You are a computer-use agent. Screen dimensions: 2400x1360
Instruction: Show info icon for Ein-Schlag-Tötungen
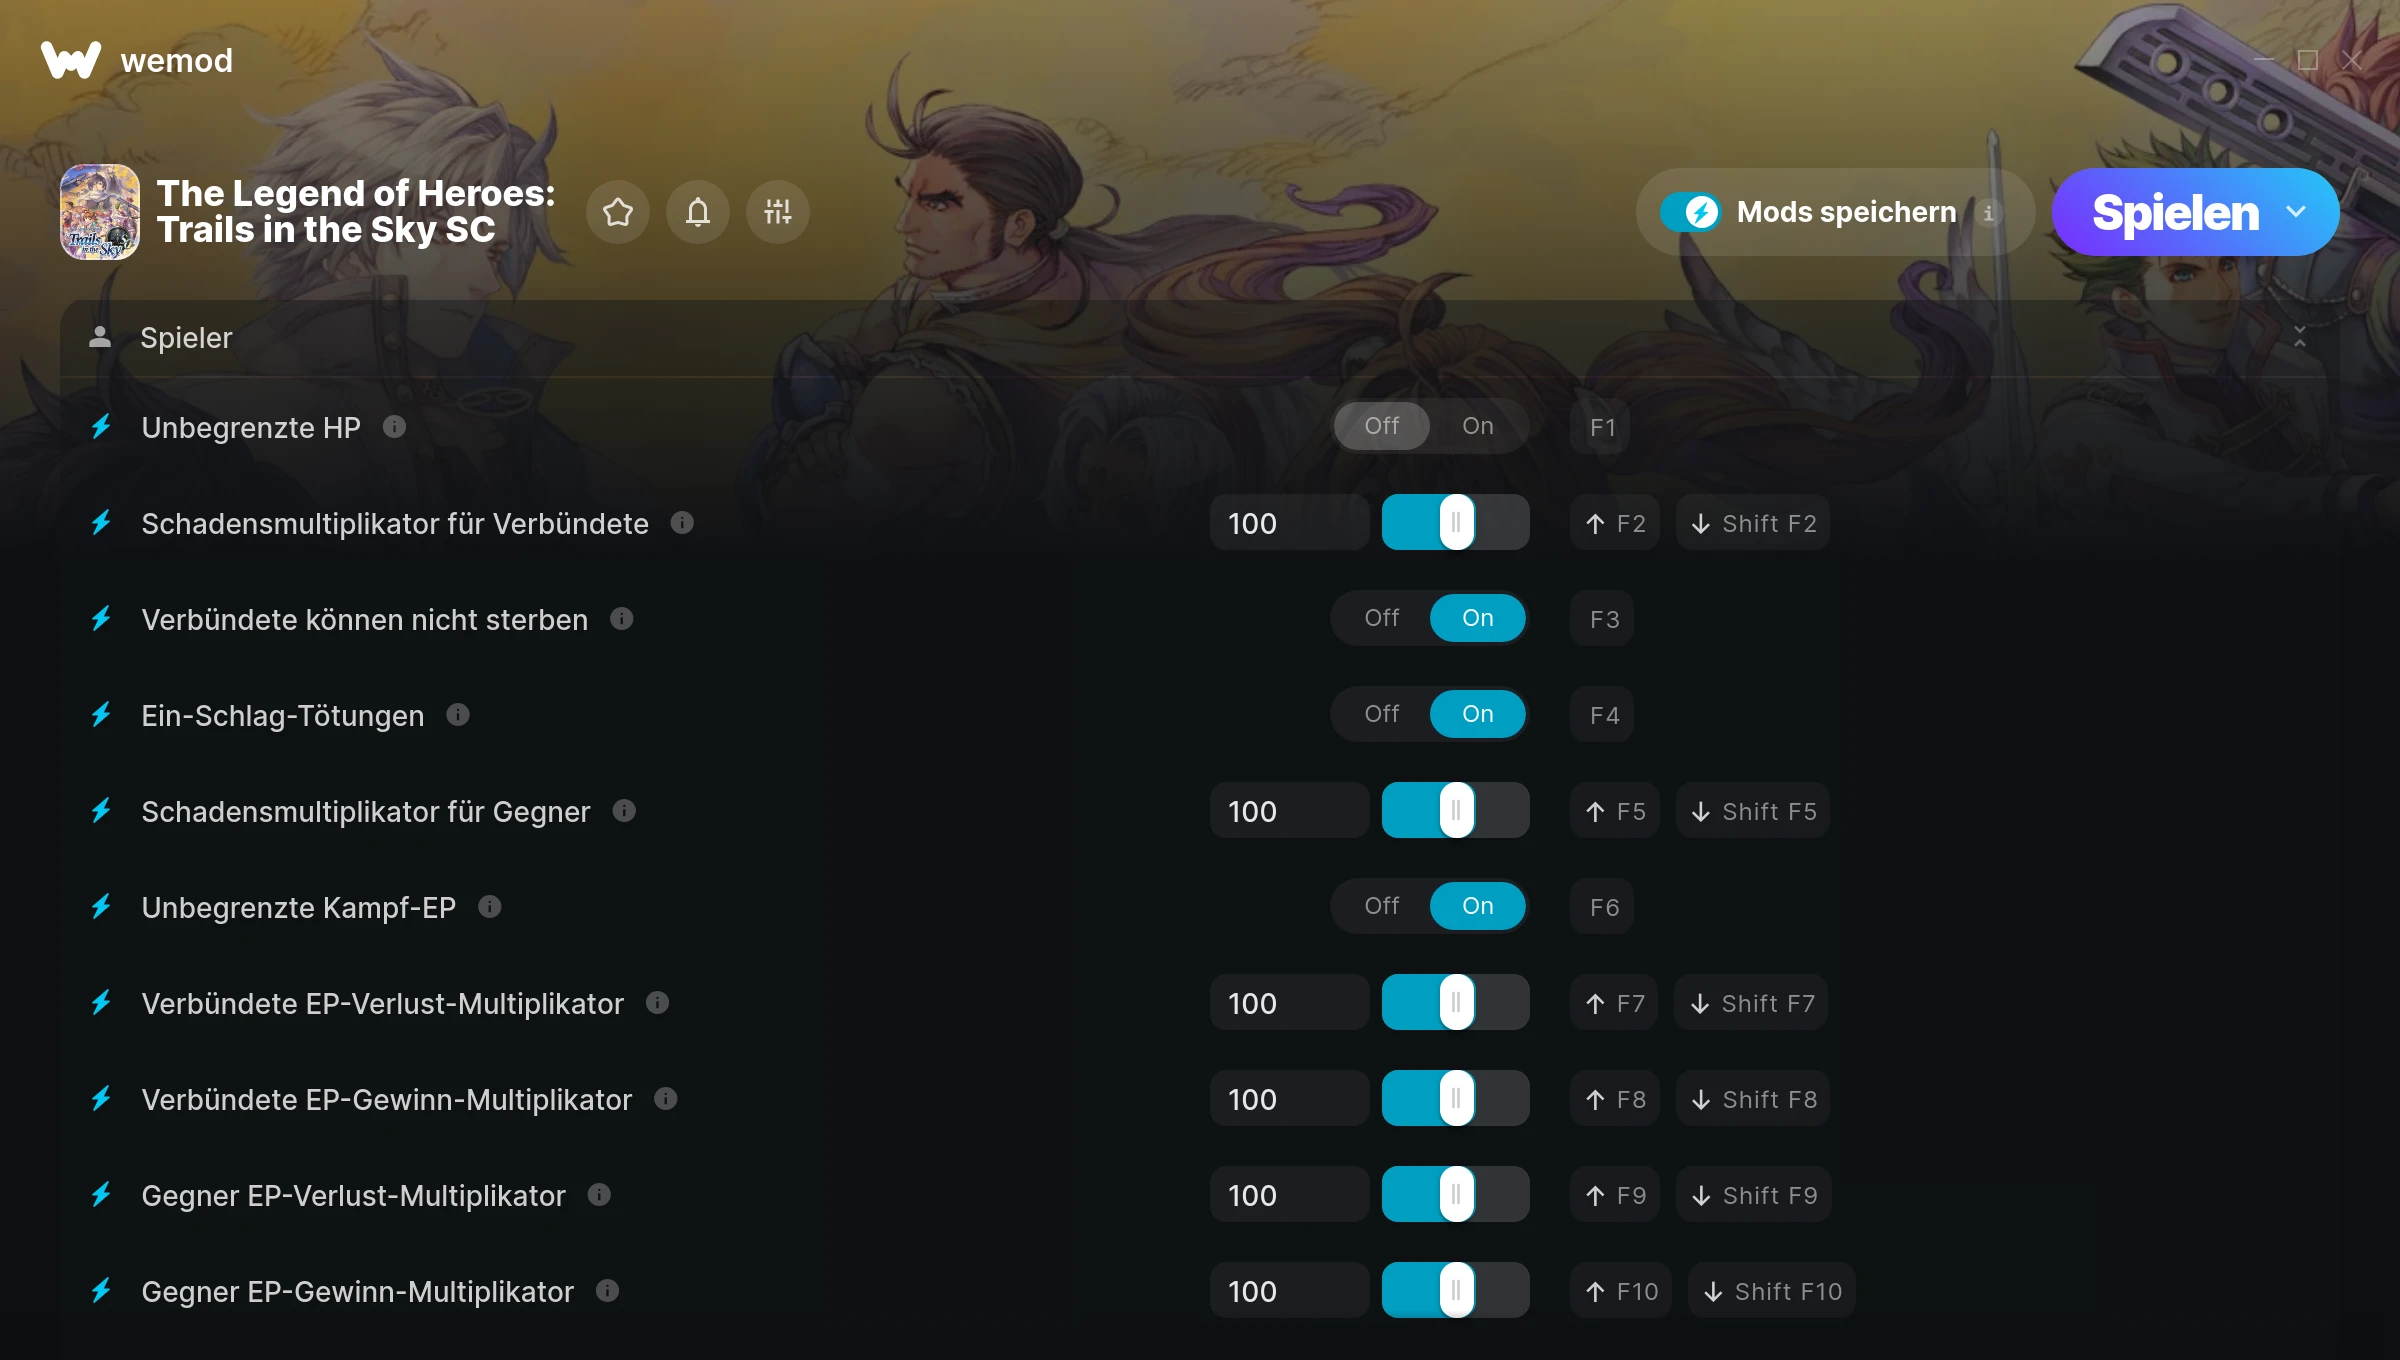(x=458, y=715)
